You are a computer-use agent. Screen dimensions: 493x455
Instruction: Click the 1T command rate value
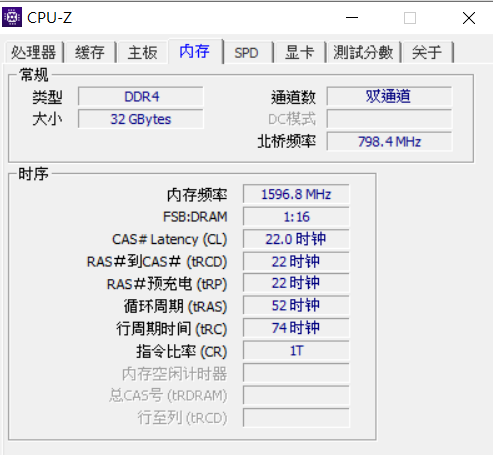point(296,350)
